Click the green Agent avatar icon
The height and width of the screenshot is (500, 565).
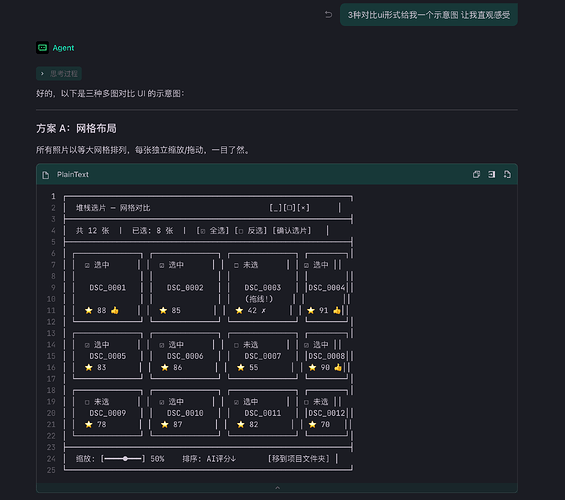(43, 48)
